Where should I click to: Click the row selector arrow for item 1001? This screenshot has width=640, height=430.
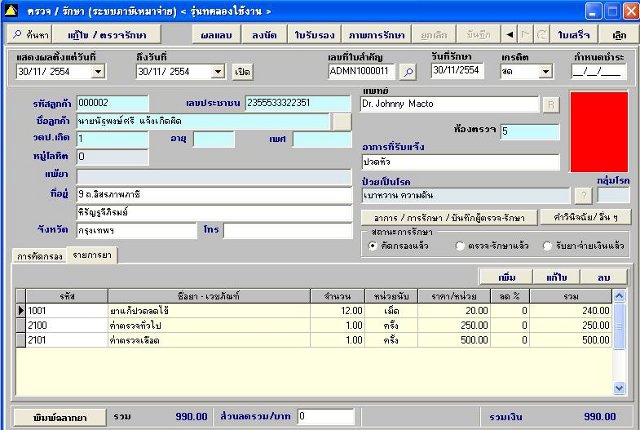pyautogui.click(x=20, y=311)
